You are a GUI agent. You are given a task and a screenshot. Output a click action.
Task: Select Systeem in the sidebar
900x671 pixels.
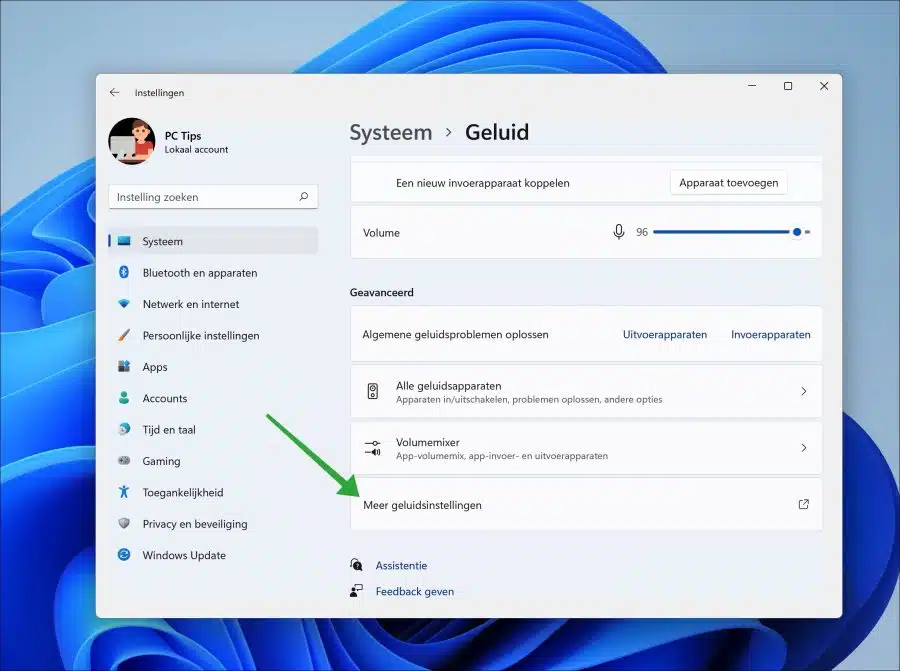pos(213,241)
